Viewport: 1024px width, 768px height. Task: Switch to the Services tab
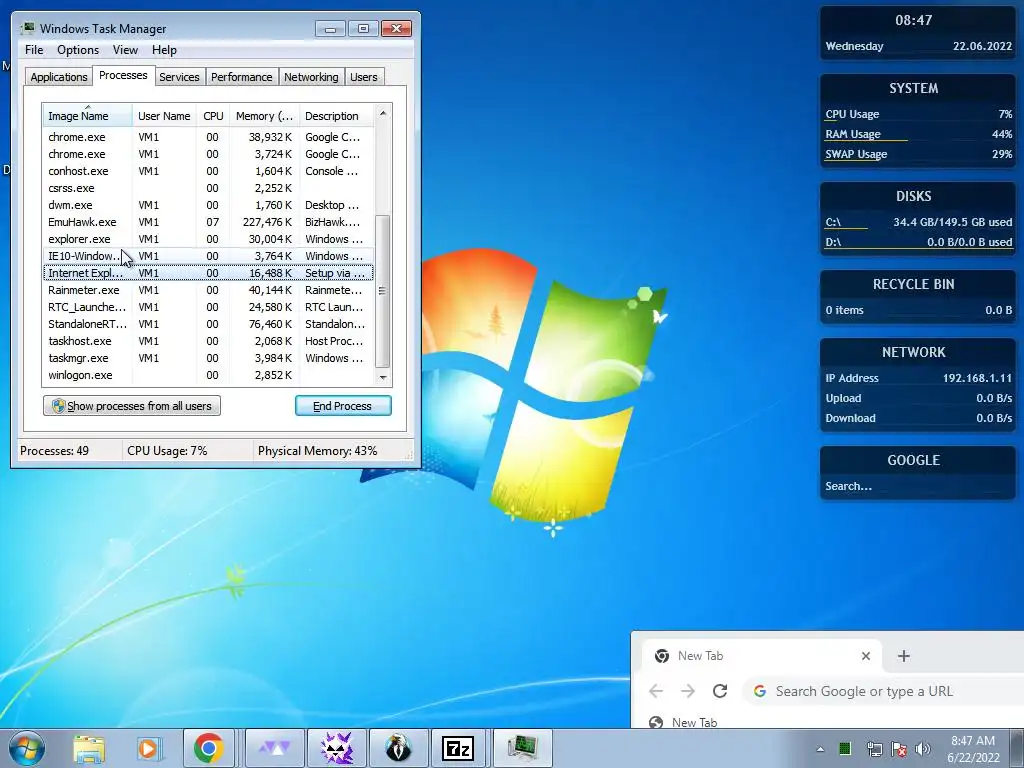pos(179,77)
